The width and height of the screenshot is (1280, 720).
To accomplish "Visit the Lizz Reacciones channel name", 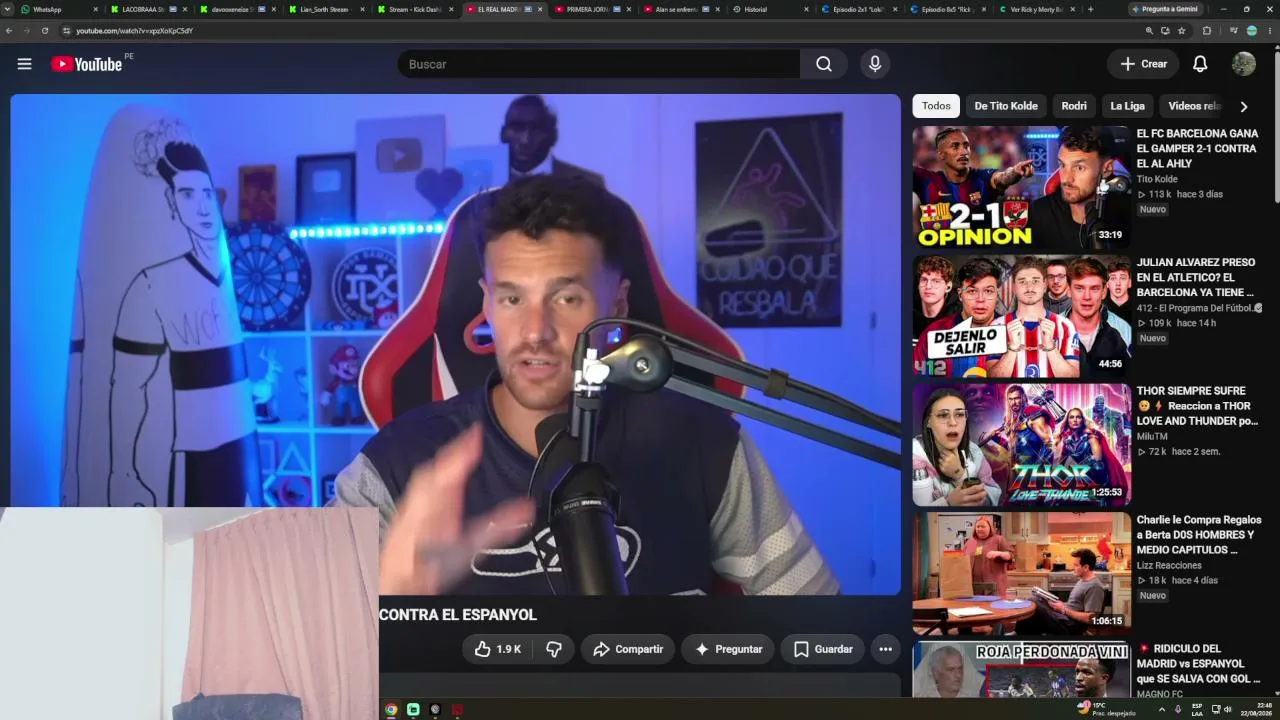I will coord(1169,566).
